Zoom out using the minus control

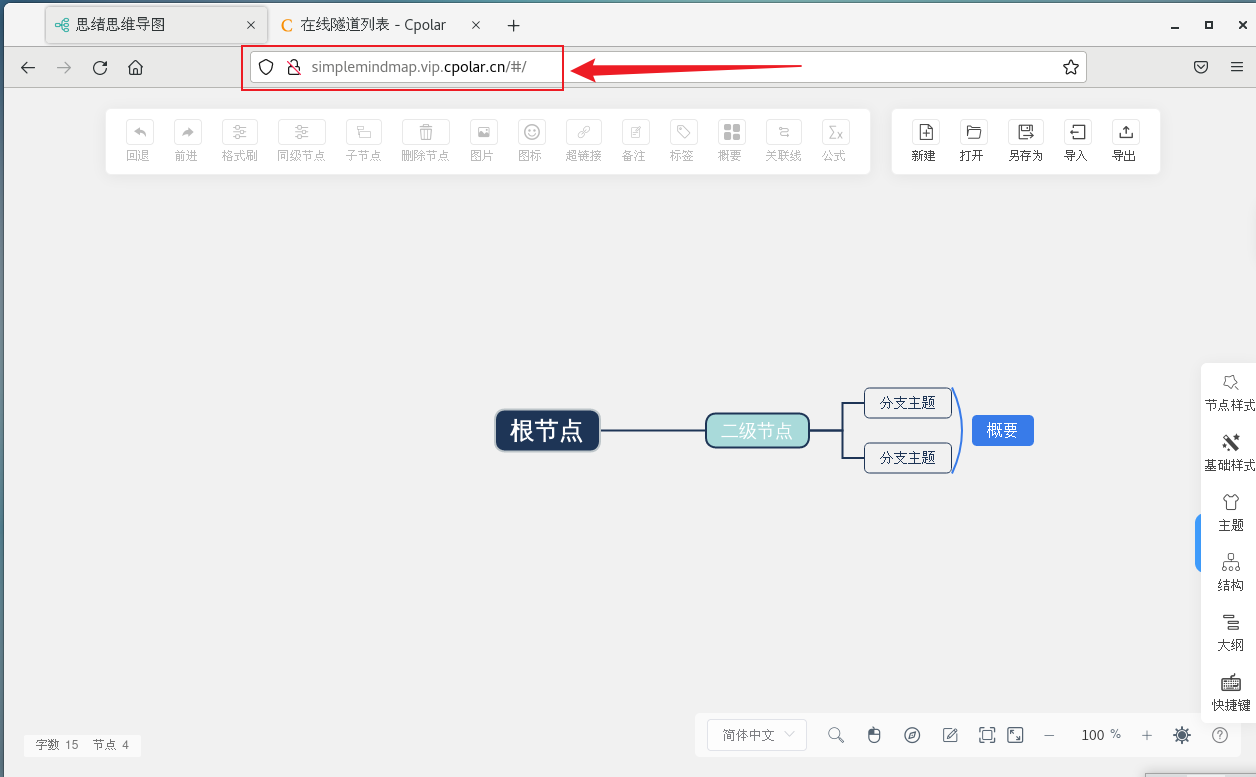click(x=1048, y=735)
